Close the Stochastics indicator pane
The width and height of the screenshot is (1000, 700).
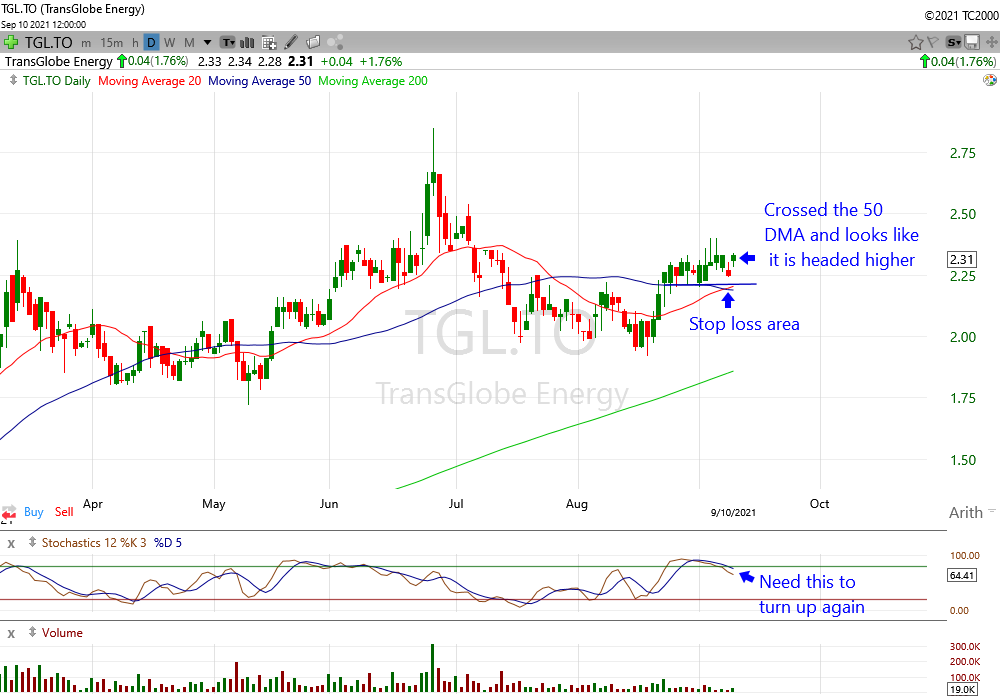[x=11, y=544]
